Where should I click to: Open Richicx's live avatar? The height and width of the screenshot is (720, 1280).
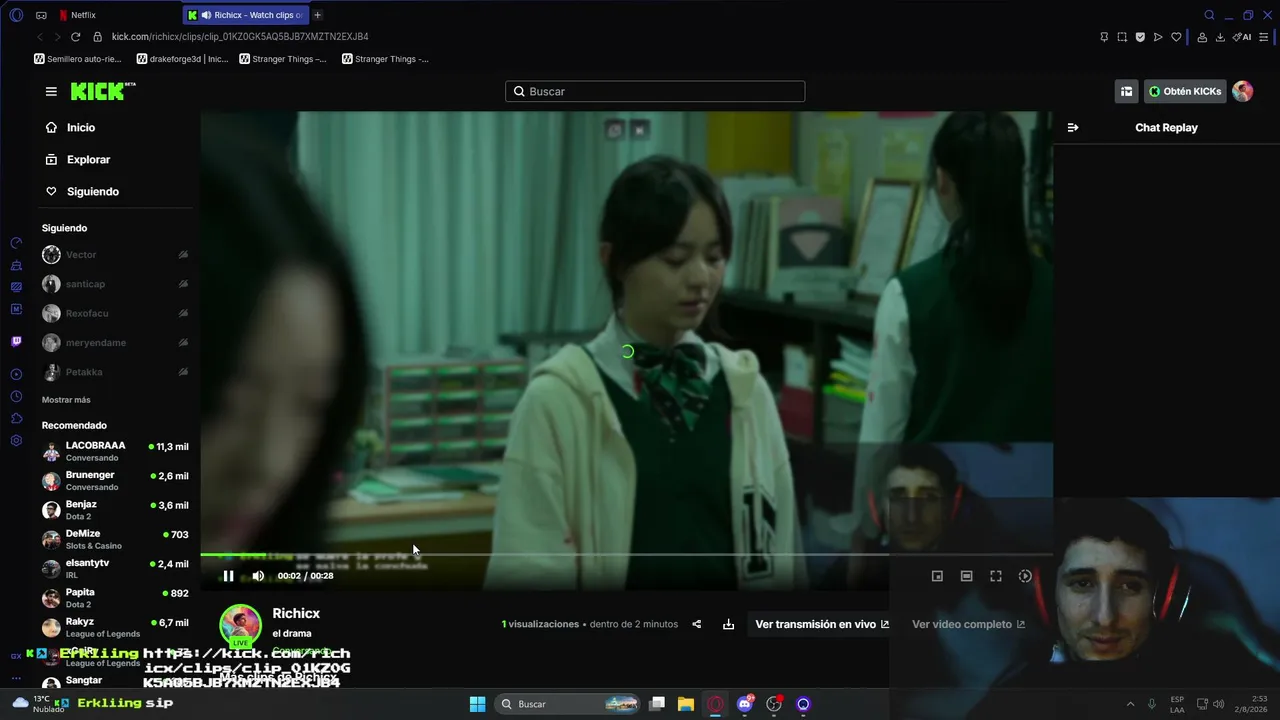pos(240,625)
